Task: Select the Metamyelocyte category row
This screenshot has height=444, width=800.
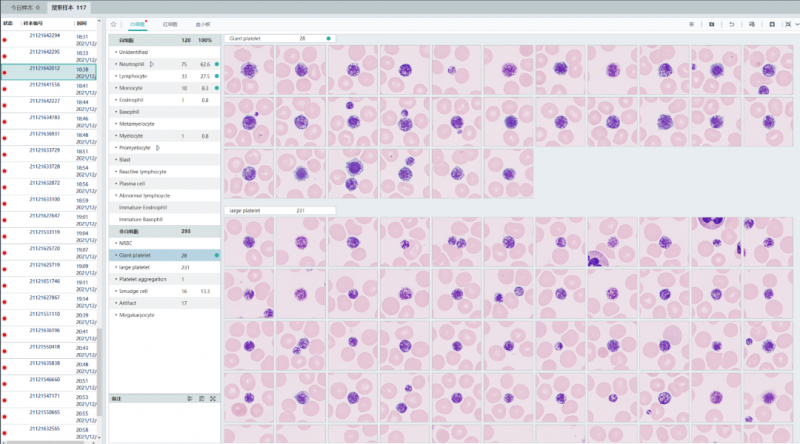Action: tap(164, 124)
